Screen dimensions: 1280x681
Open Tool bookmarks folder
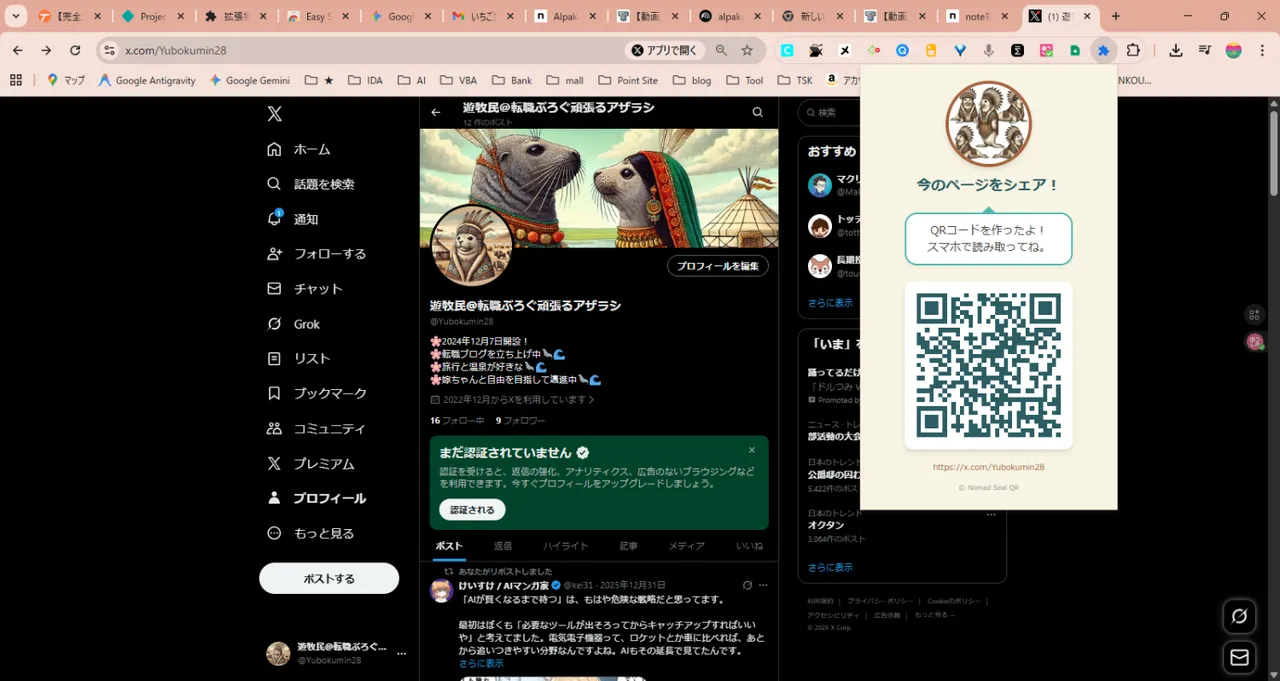click(x=744, y=80)
